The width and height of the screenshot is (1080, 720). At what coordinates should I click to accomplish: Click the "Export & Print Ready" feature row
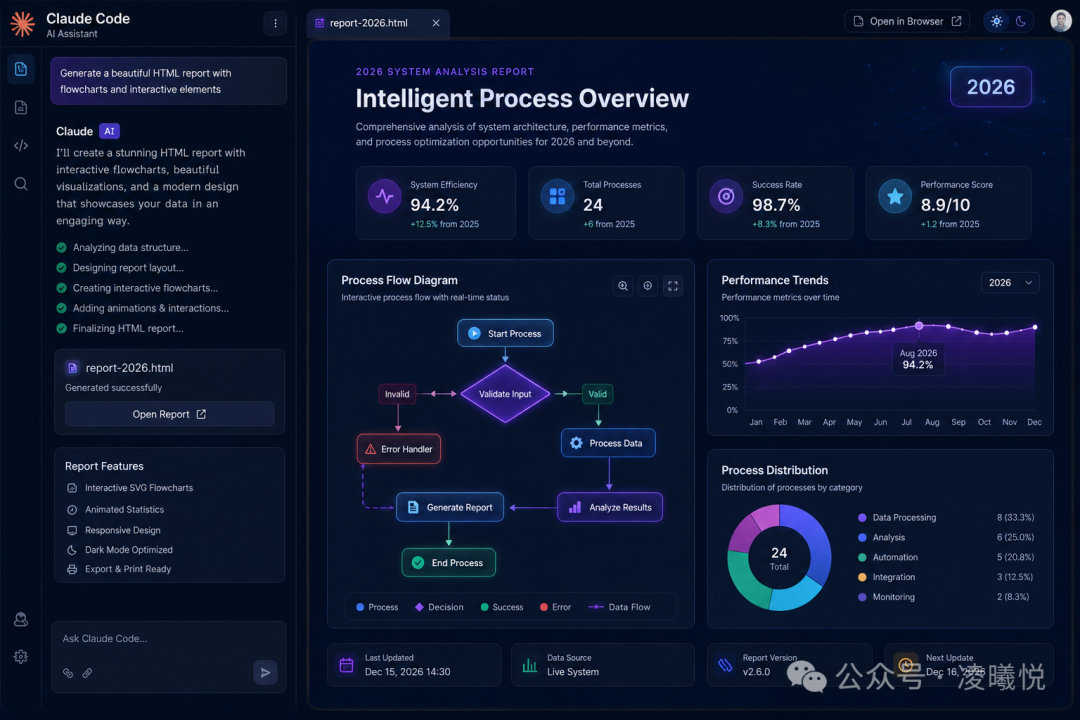(118, 569)
